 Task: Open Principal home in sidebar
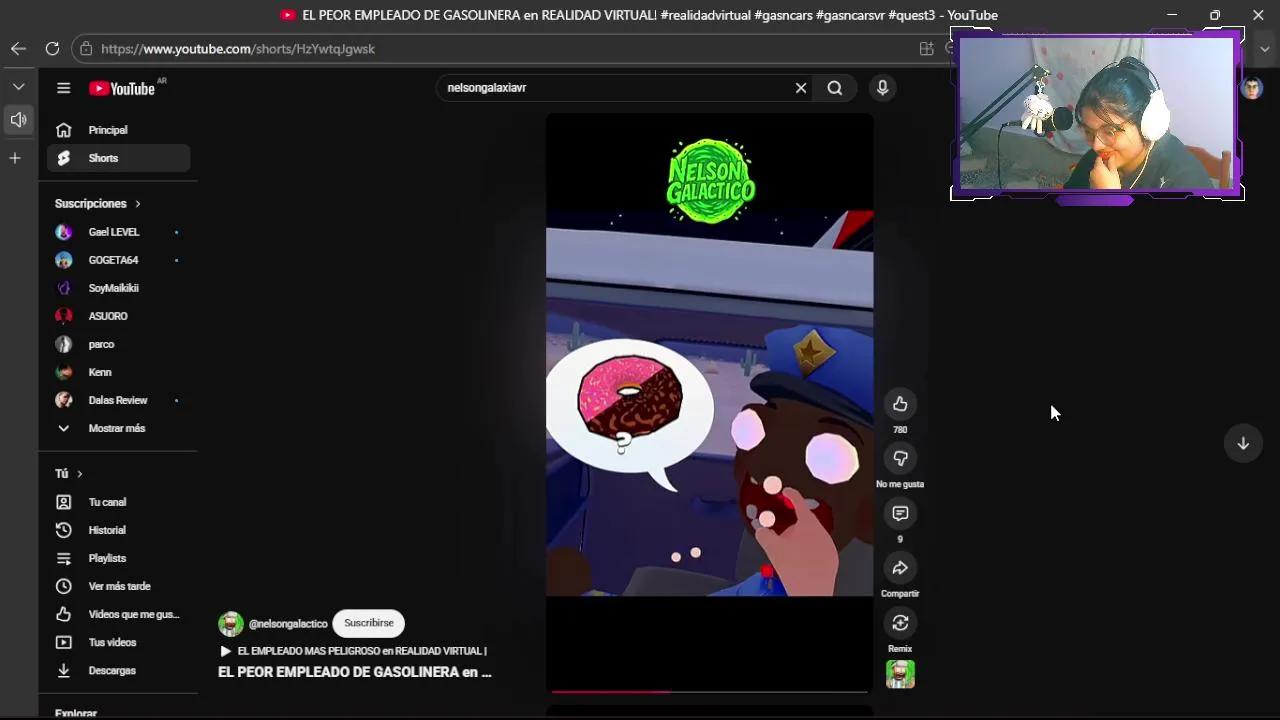(118, 130)
